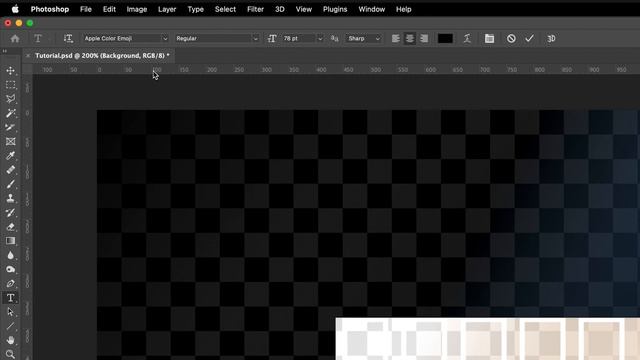
Task: Open the Filter menu
Action: [256, 9]
